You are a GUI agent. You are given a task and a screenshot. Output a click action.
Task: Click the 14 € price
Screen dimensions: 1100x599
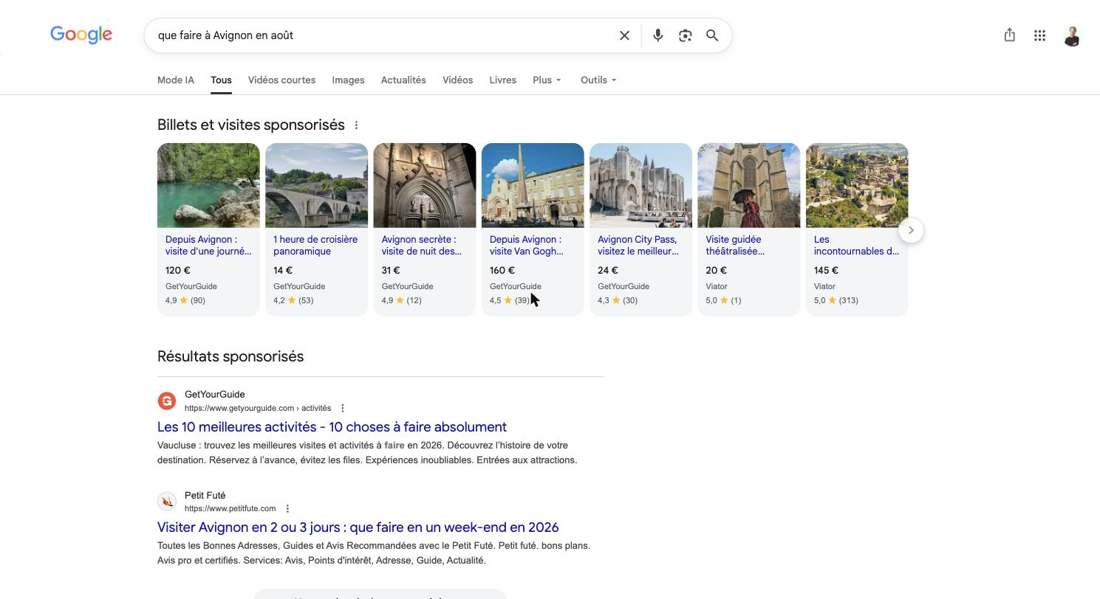tap(283, 270)
